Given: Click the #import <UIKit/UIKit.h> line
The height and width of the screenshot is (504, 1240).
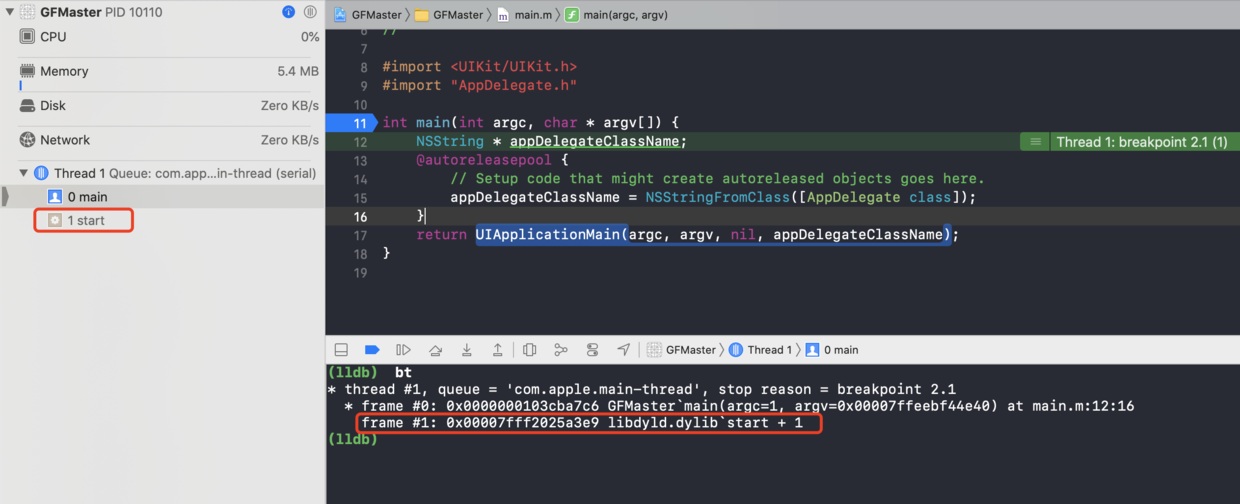Looking at the screenshot, I should 479,67.
